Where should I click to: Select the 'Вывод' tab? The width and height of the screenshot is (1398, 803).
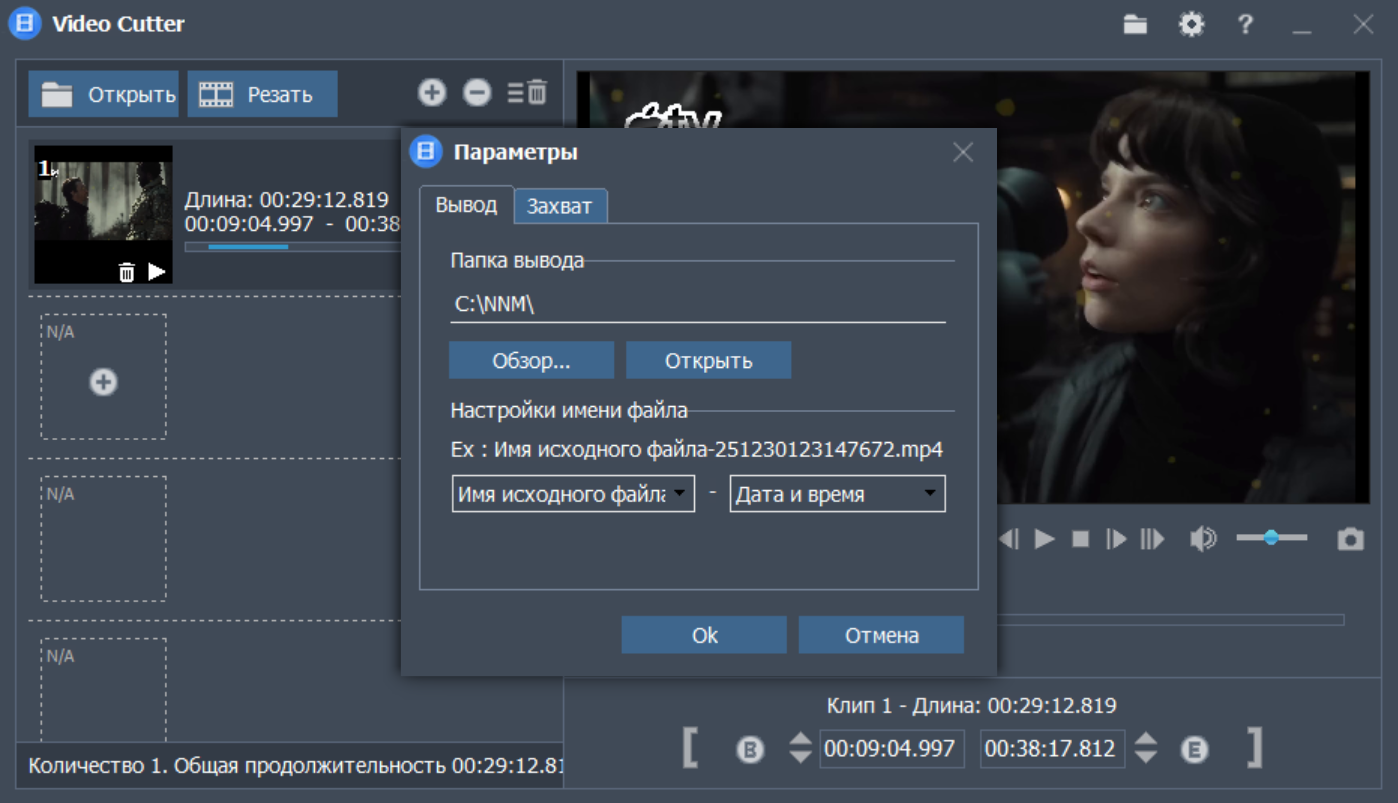(466, 205)
